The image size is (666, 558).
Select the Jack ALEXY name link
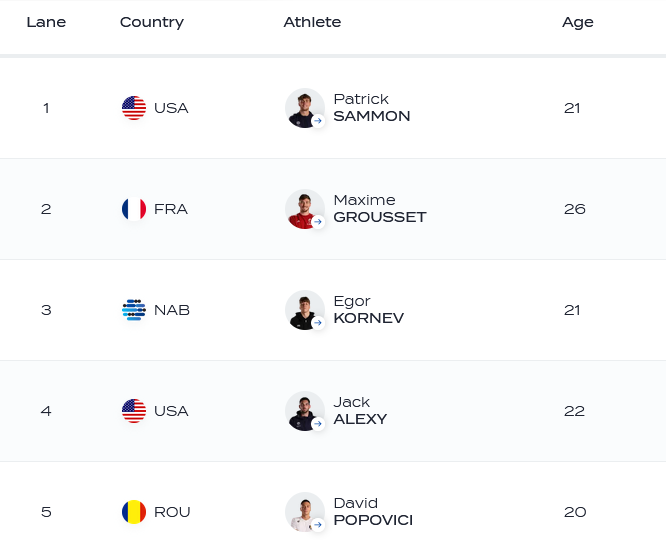(x=360, y=411)
